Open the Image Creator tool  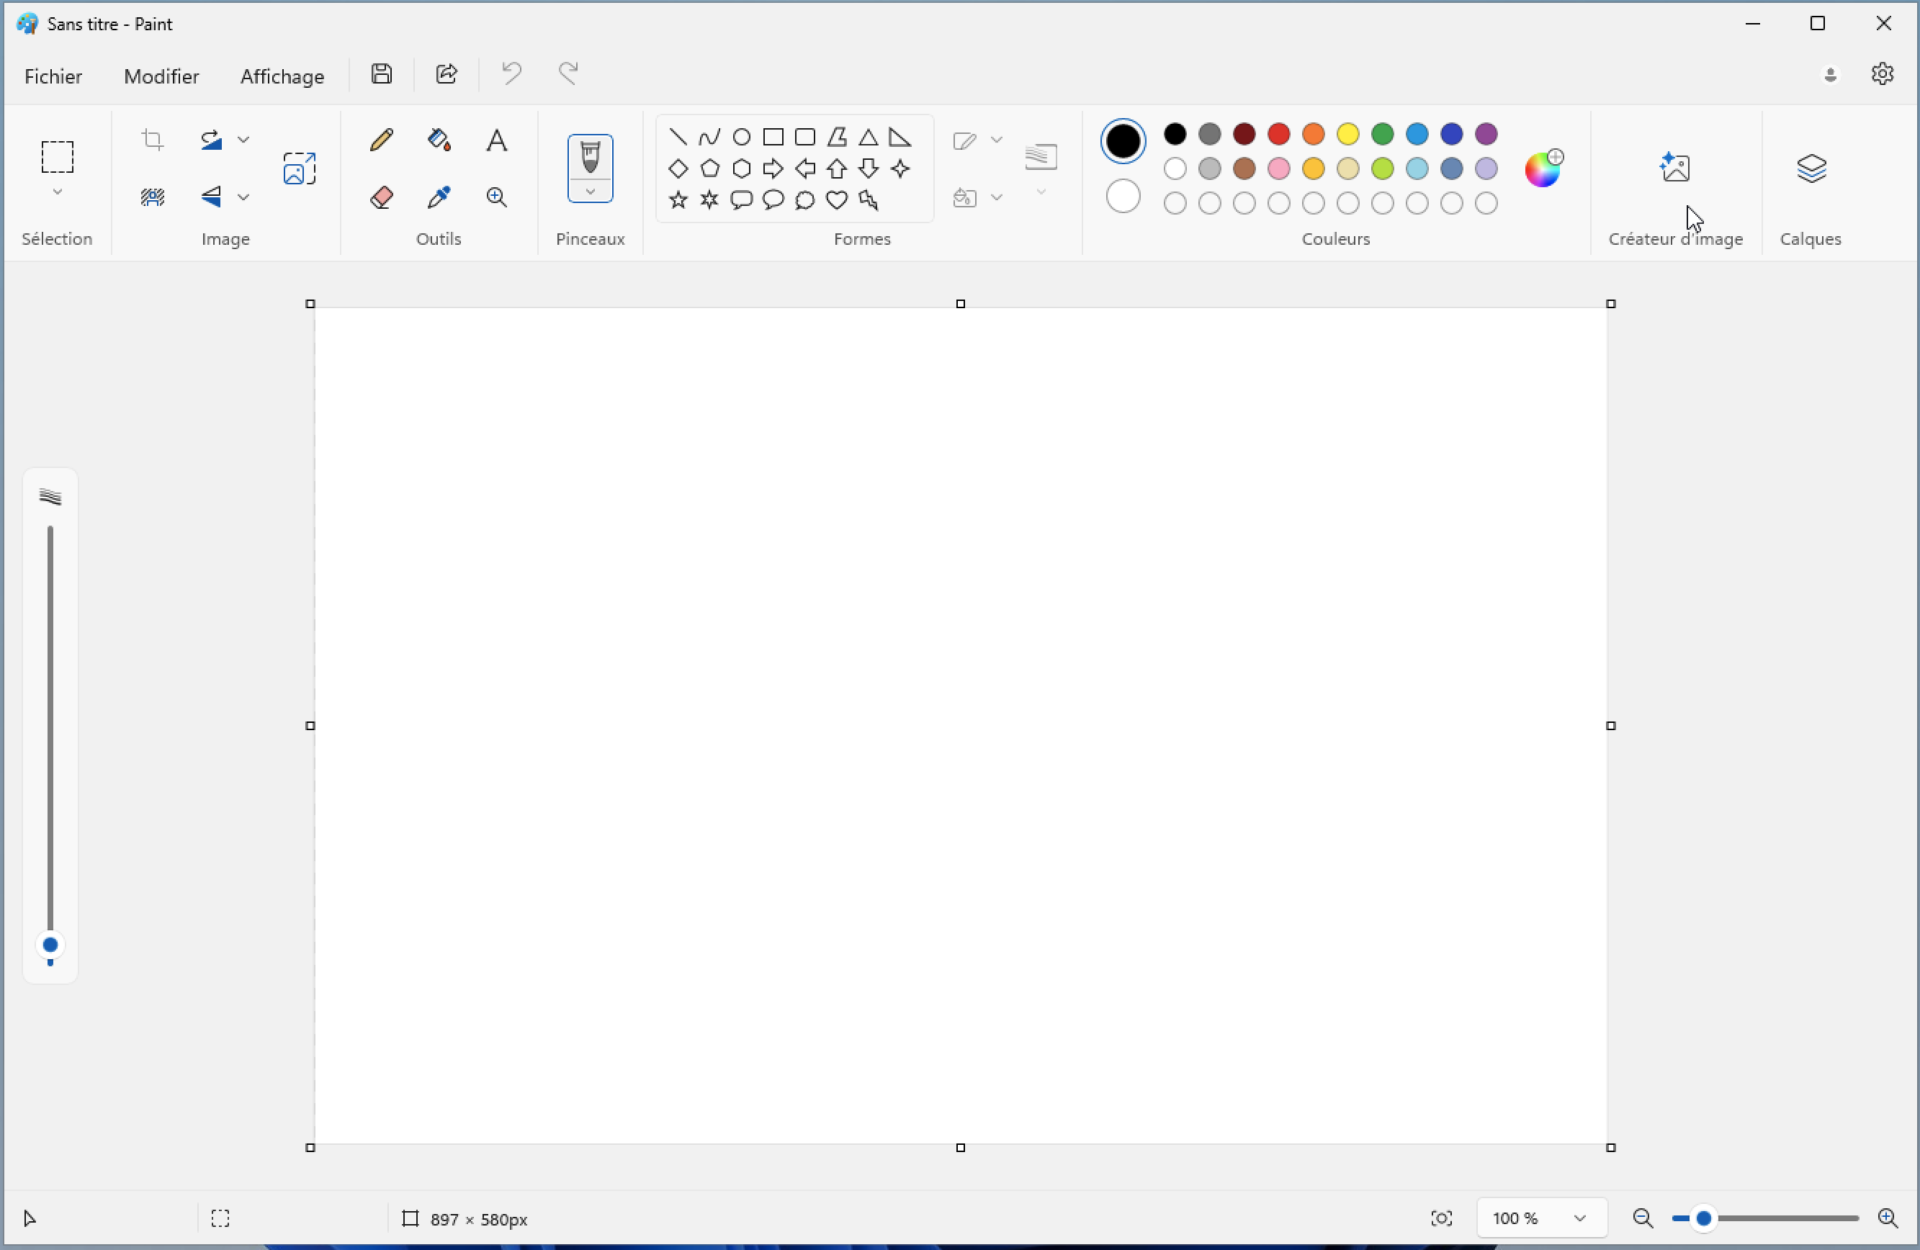click(x=1675, y=167)
